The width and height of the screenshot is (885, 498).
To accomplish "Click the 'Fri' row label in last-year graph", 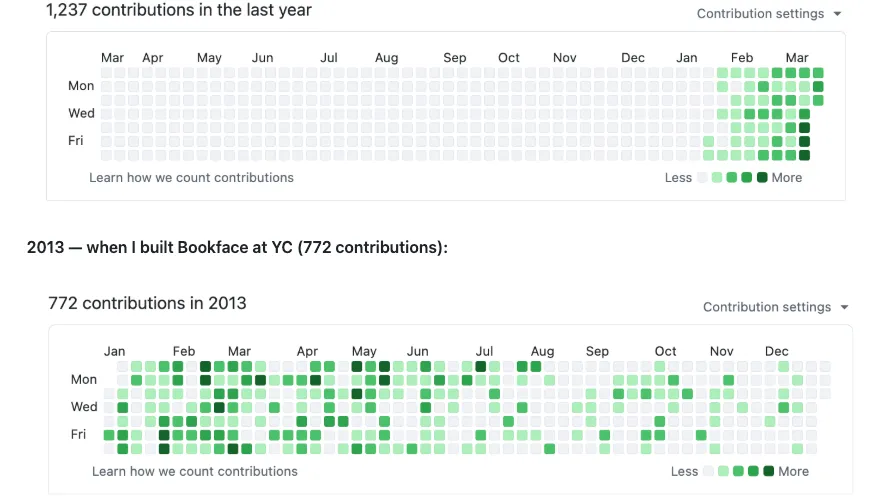I will [76, 141].
